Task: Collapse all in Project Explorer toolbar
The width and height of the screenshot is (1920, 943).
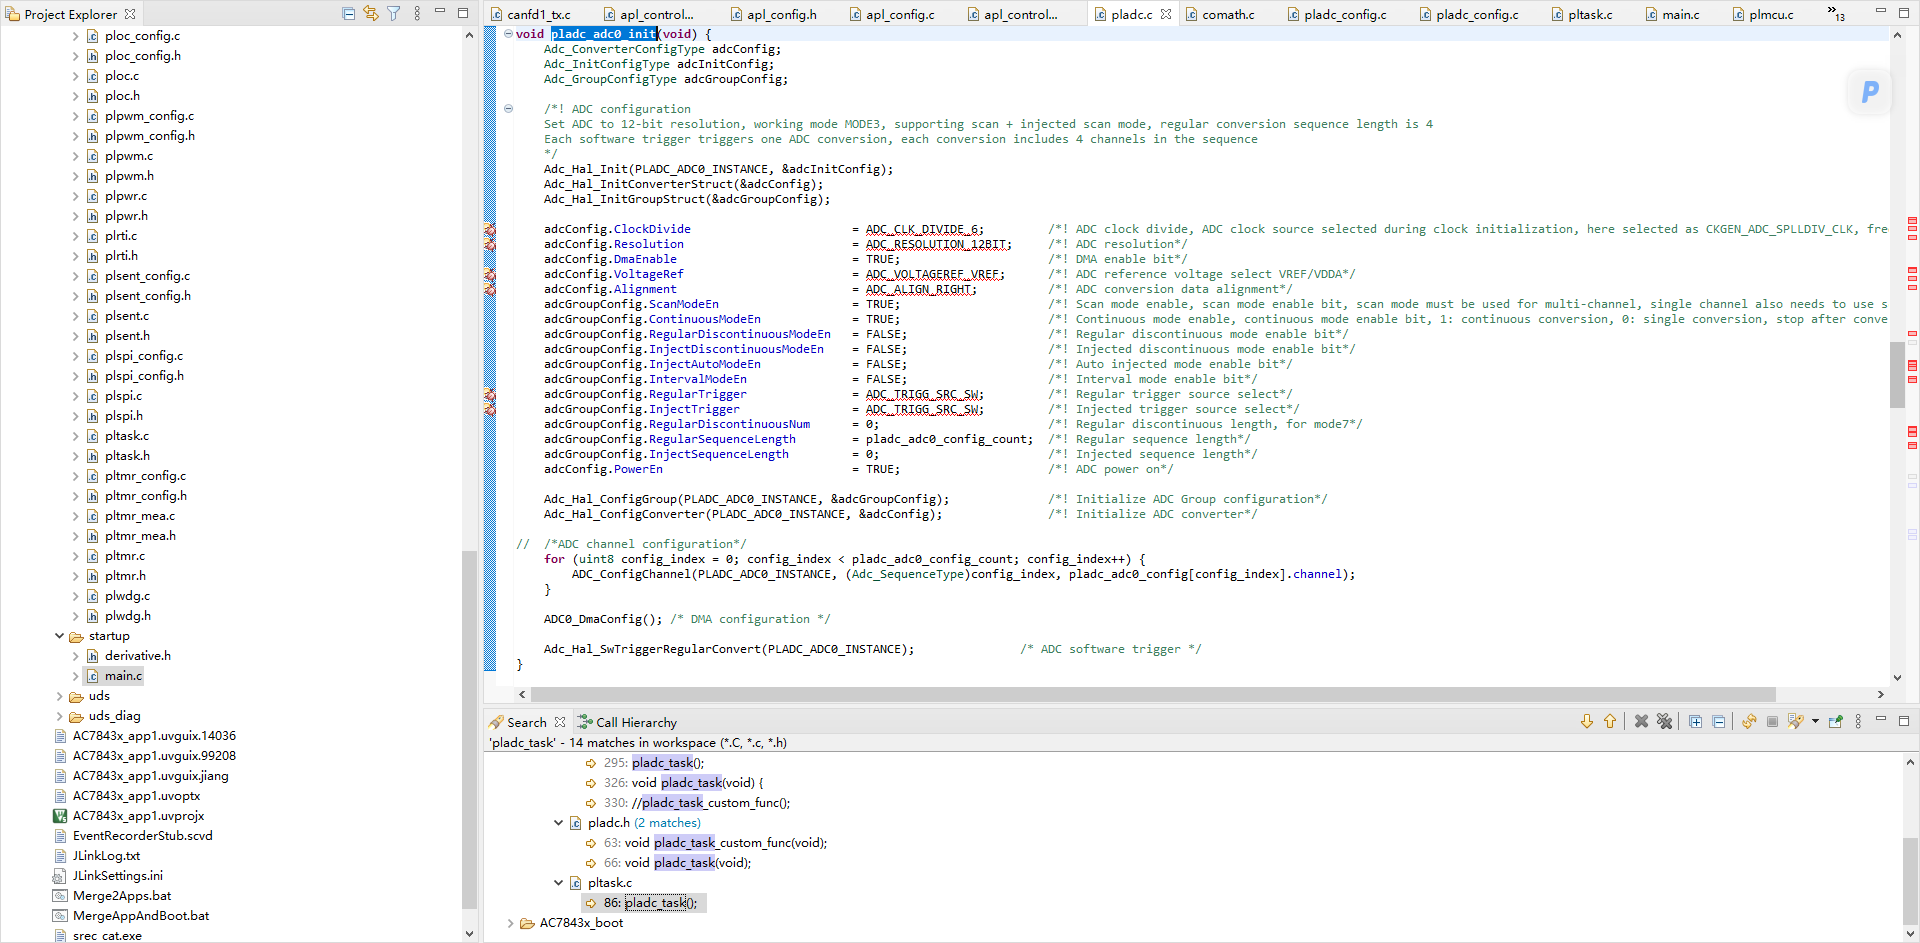Action: 348,13
